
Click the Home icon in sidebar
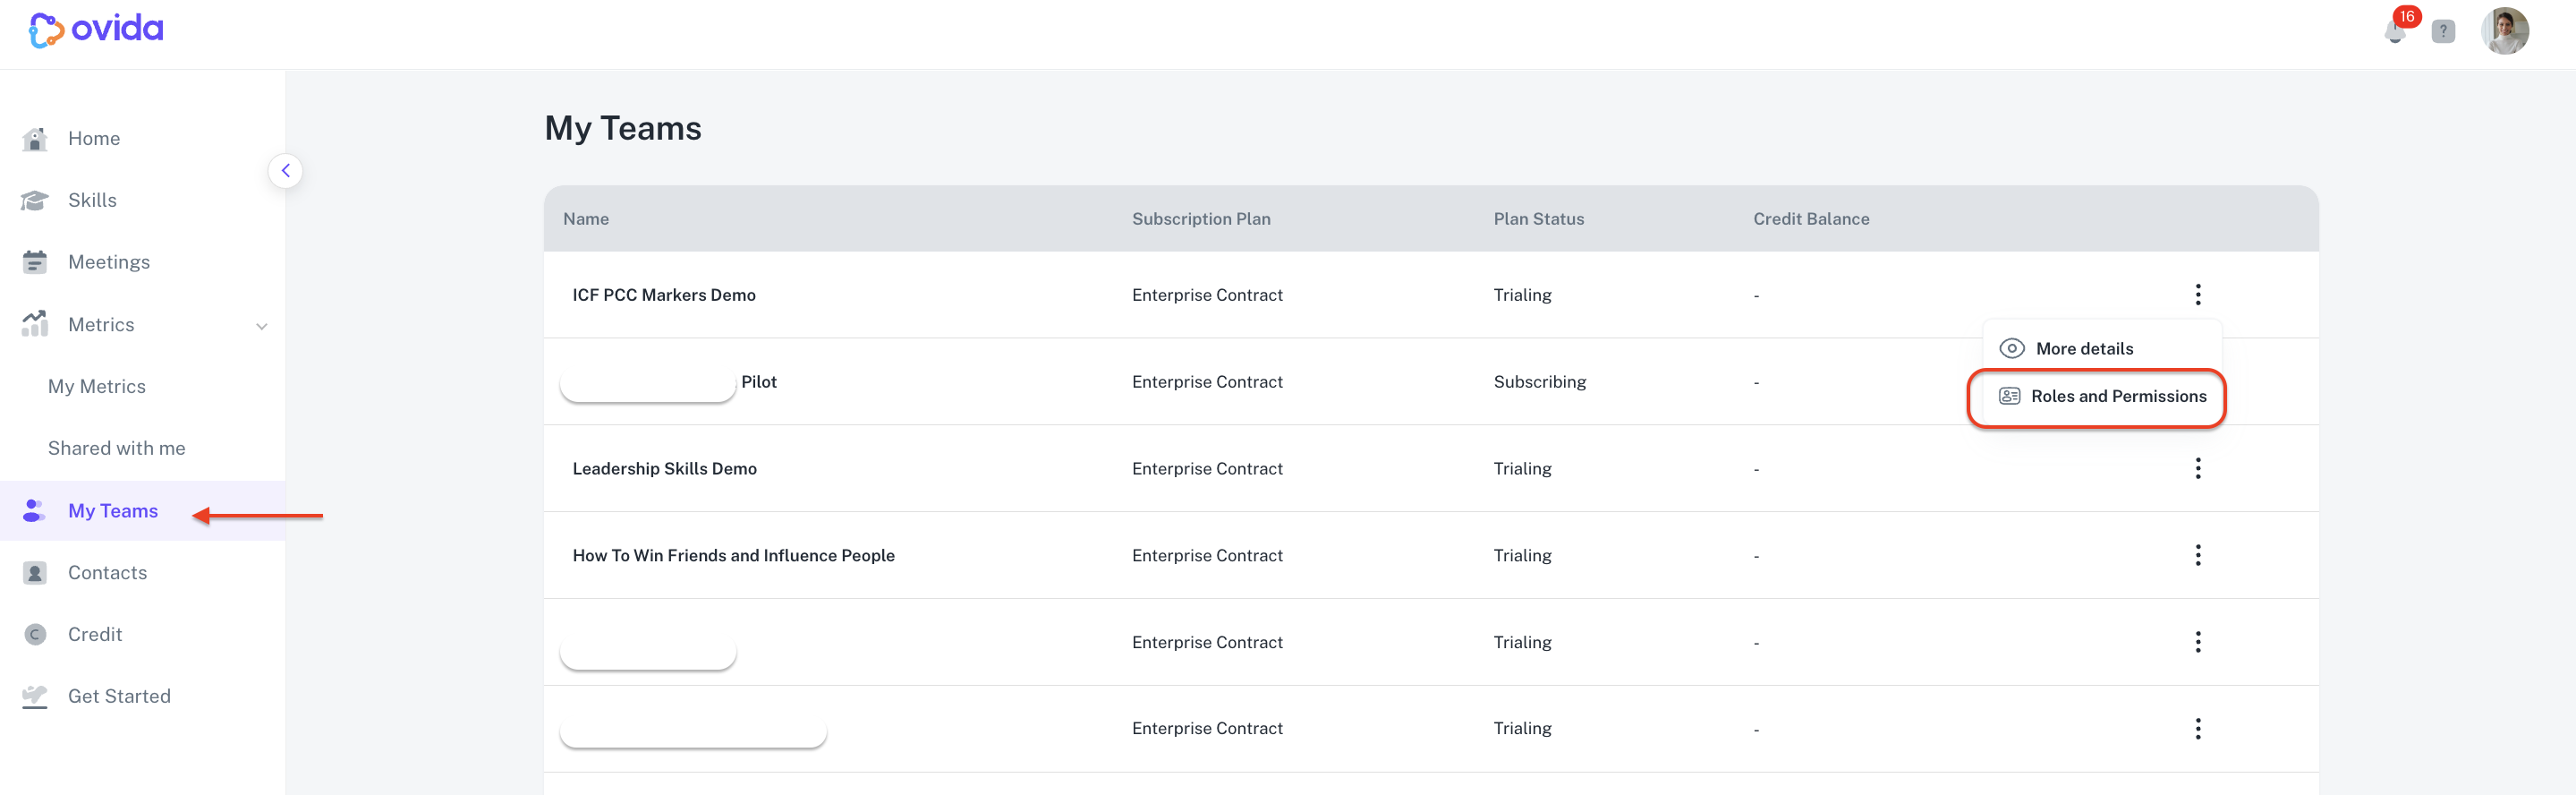point(35,138)
